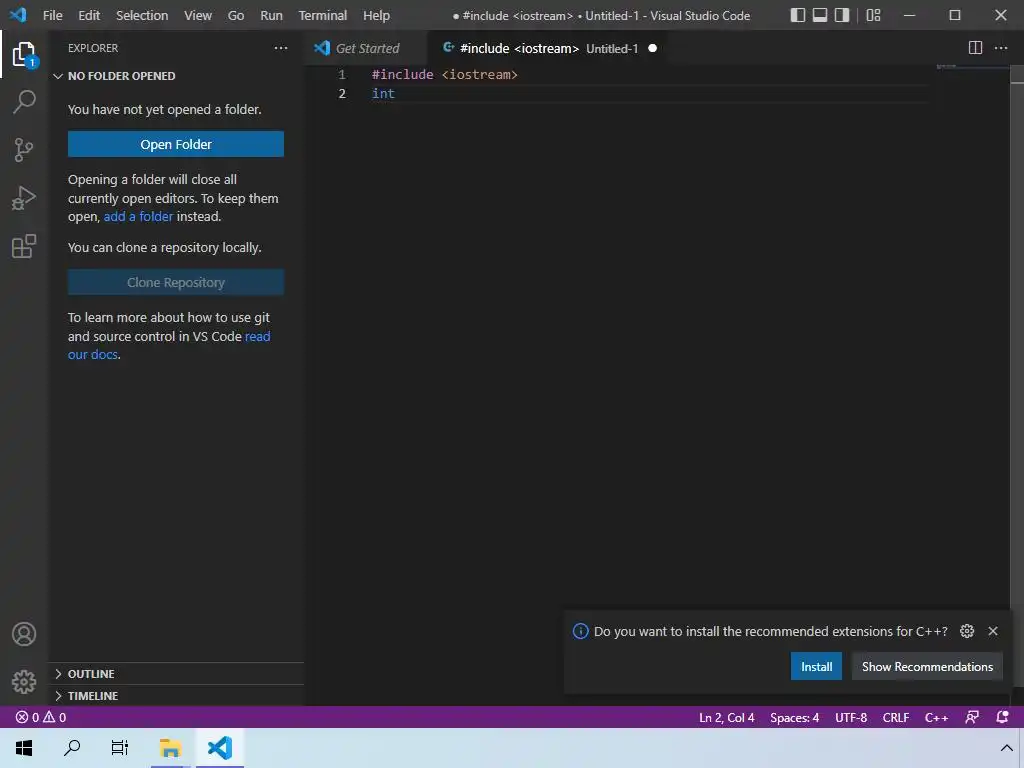Open the Run menu
Screen dimensions: 1024x768
(271, 15)
